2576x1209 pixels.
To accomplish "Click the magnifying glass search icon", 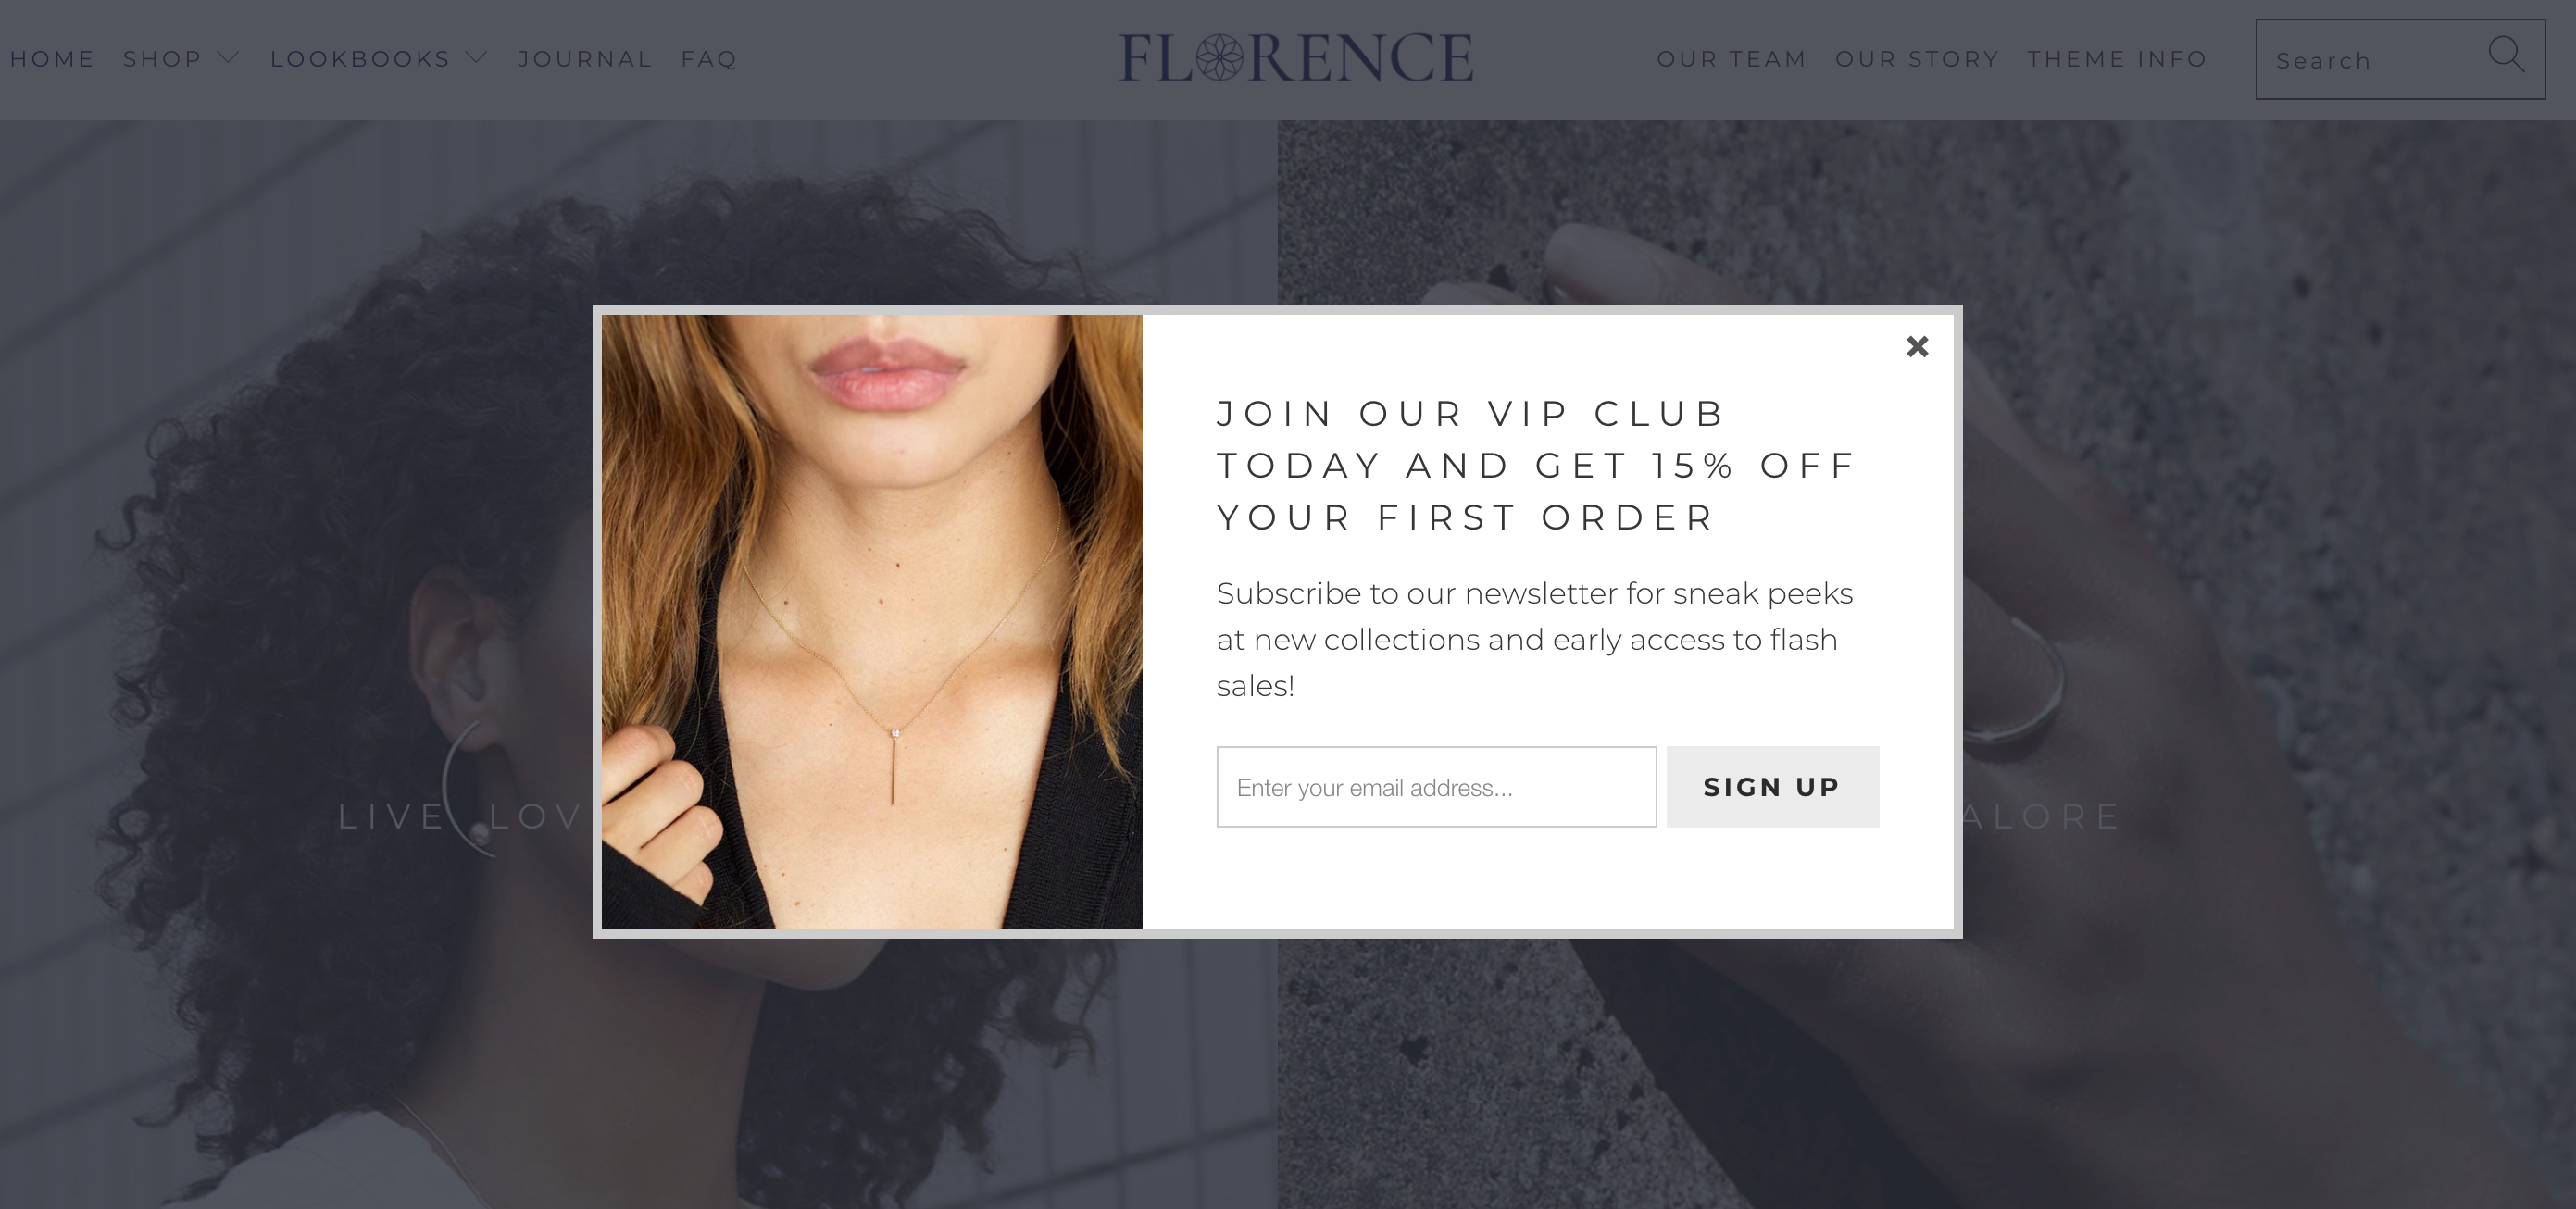I will [2505, 55].
